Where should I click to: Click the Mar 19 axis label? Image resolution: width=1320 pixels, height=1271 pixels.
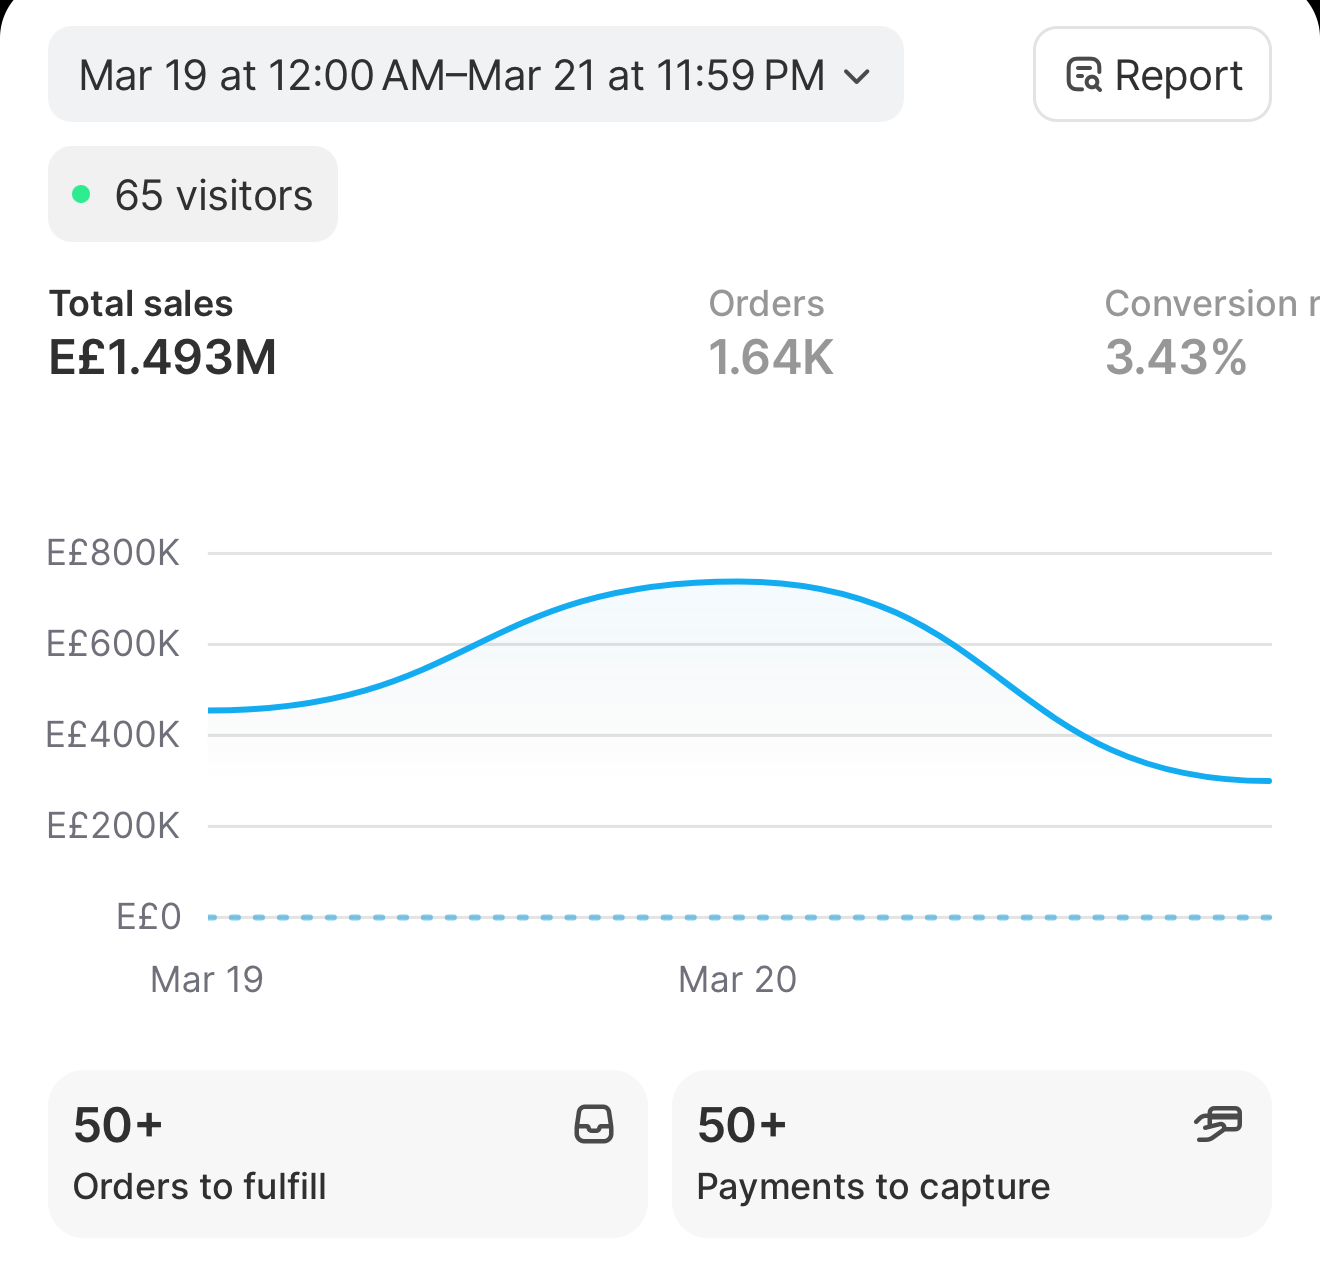(206, 979)
